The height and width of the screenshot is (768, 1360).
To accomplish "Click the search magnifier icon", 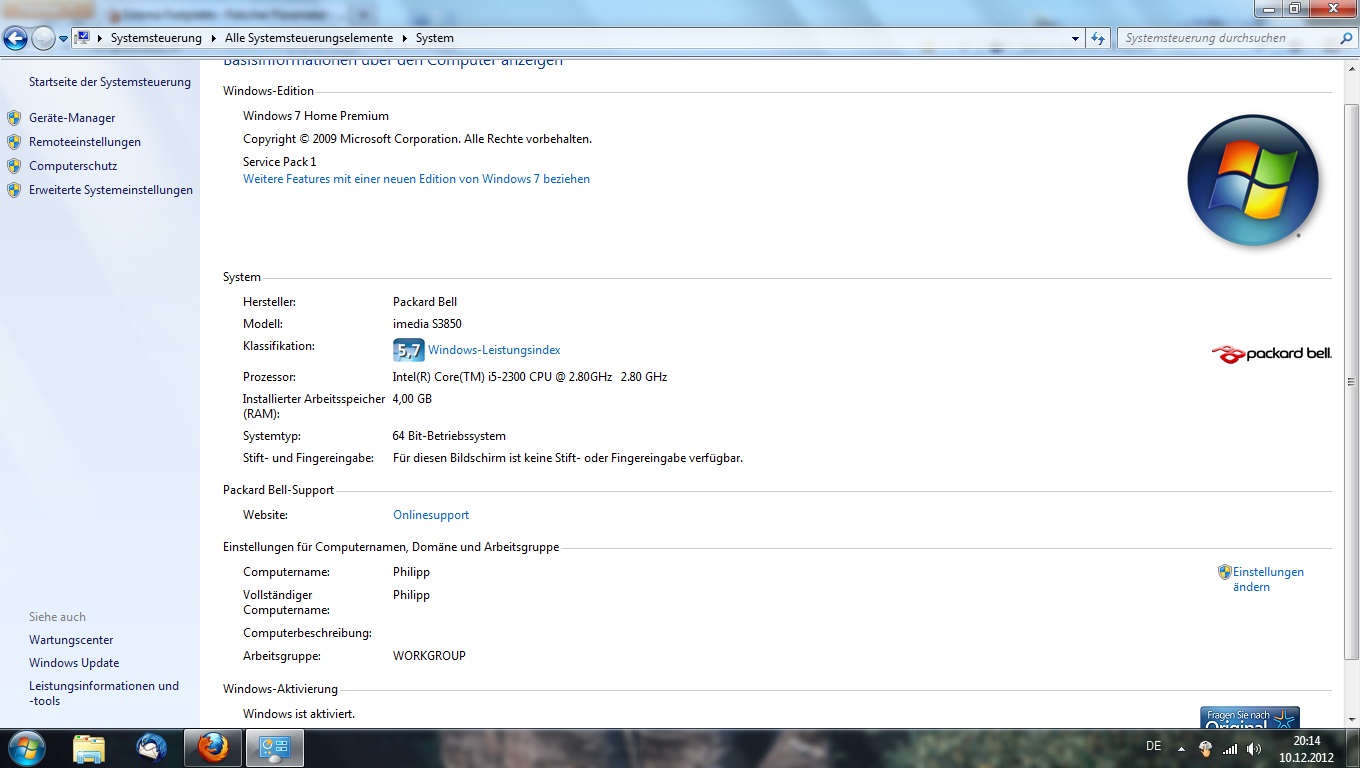I will click(x=1346, y=38).
